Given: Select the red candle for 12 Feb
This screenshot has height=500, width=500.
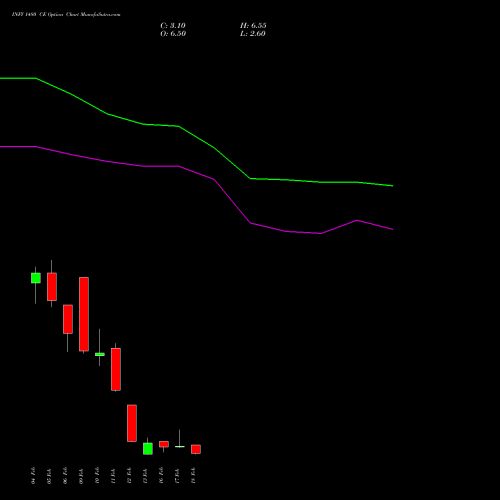Looking at the screenshot, I should [x=132, y=423].
